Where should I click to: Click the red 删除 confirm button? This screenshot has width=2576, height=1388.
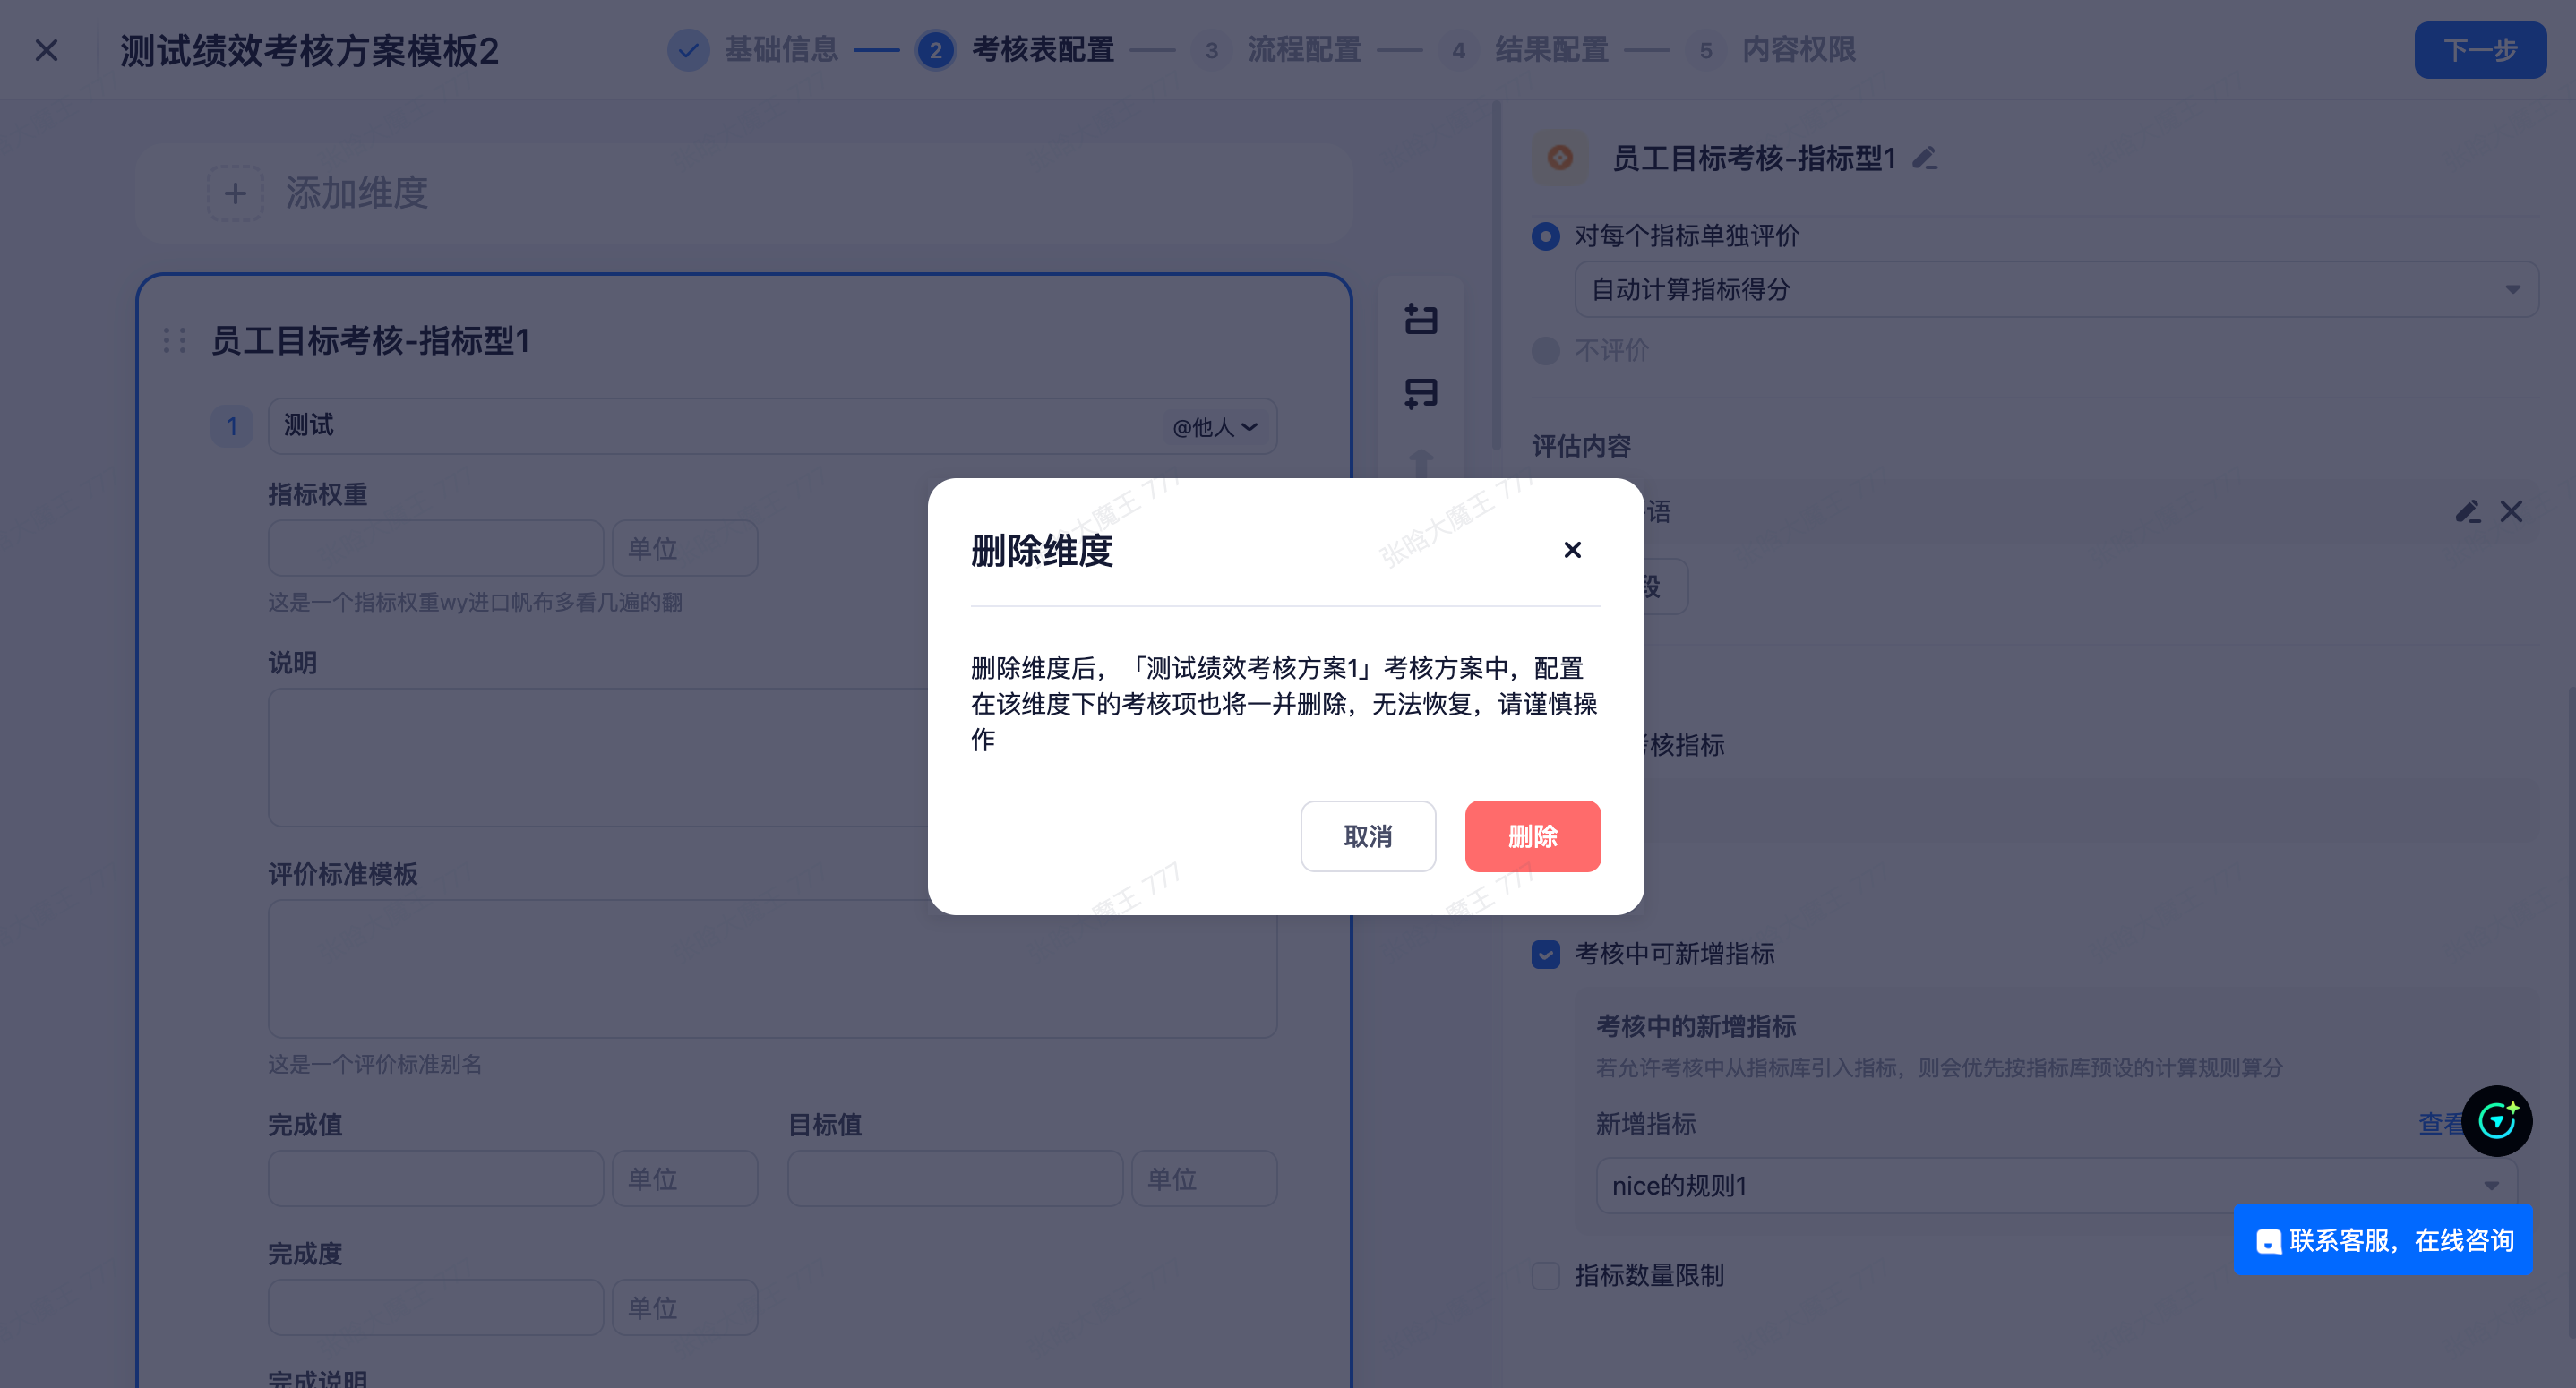(x=1532, y=836)
